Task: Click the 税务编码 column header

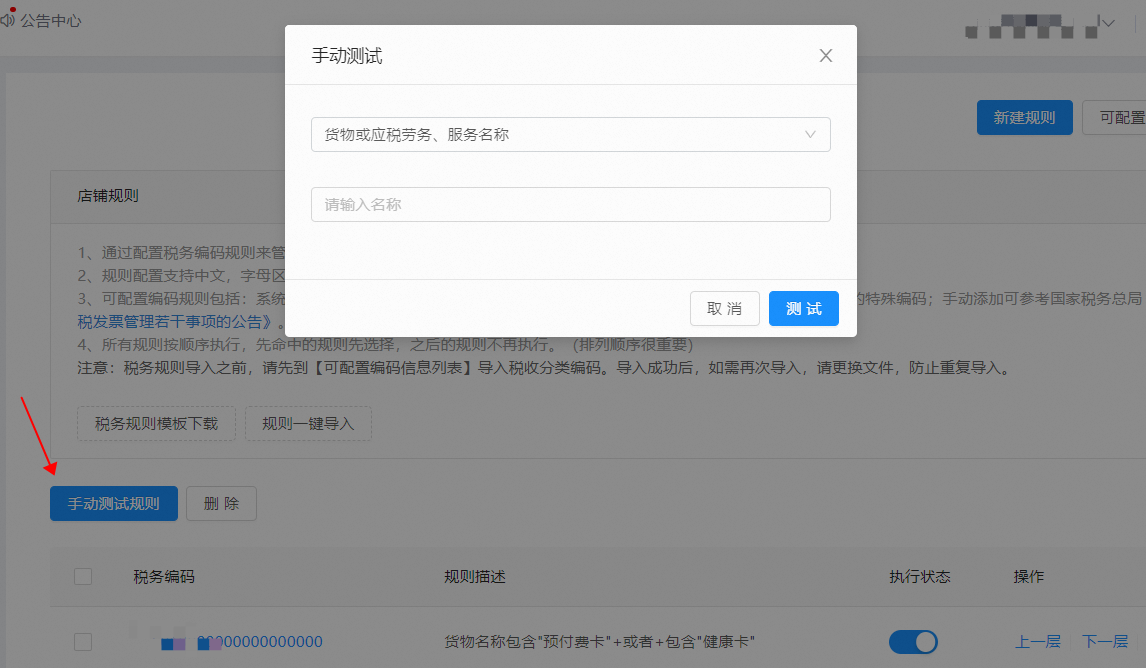Action: click(164, 577)
